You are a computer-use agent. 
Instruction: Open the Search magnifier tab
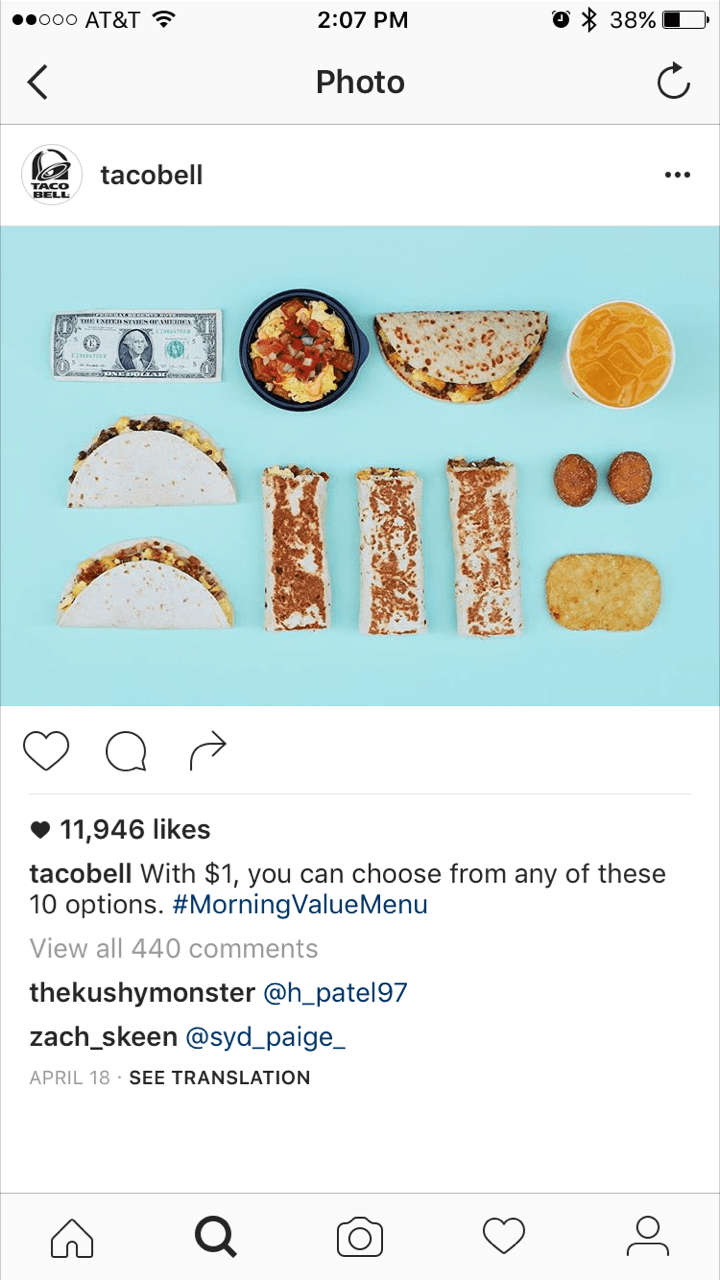coord(215,1237)
